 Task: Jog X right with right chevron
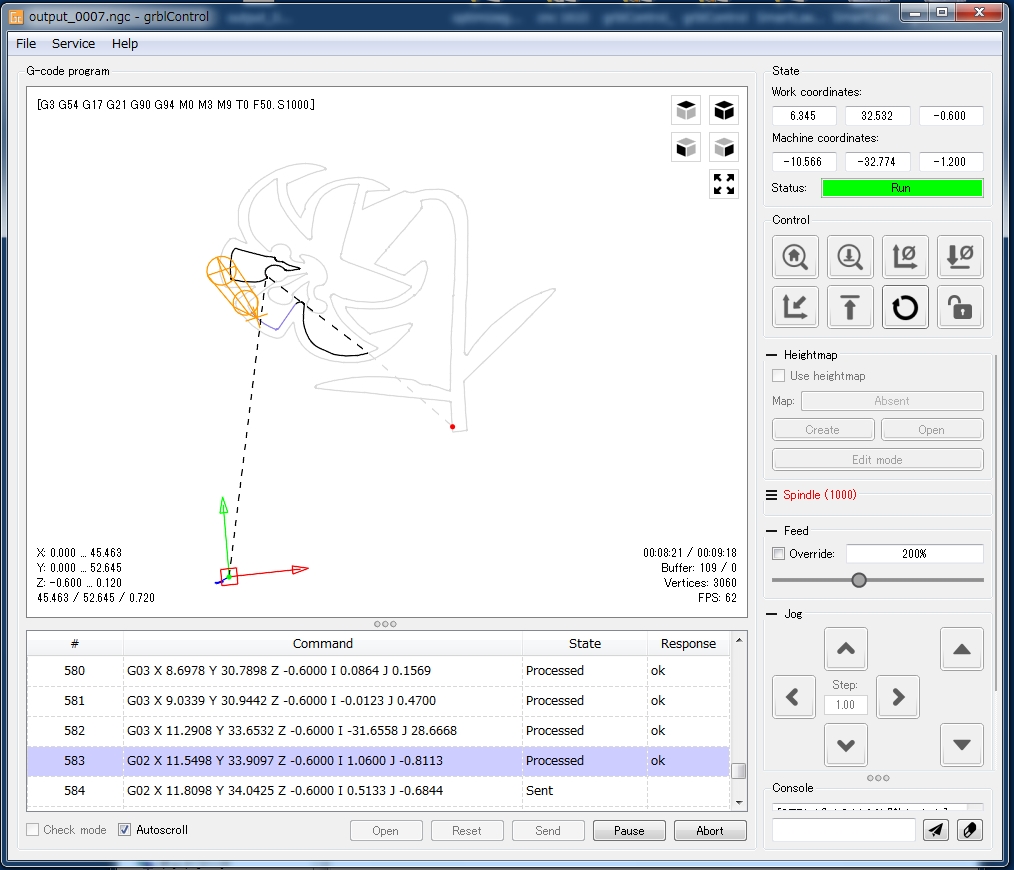(898, 697)
